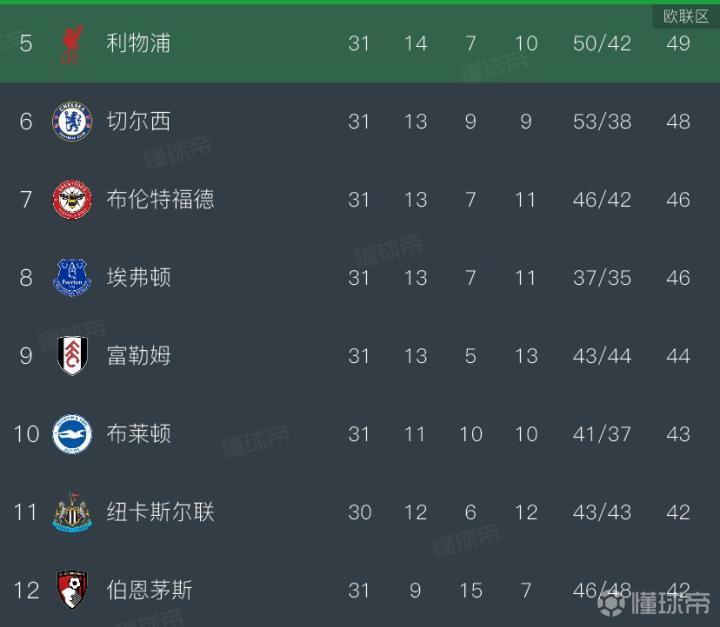Click the 富勒姆 team name
The height and width of the screenshot is (627, 720).
tap(138, 355)
